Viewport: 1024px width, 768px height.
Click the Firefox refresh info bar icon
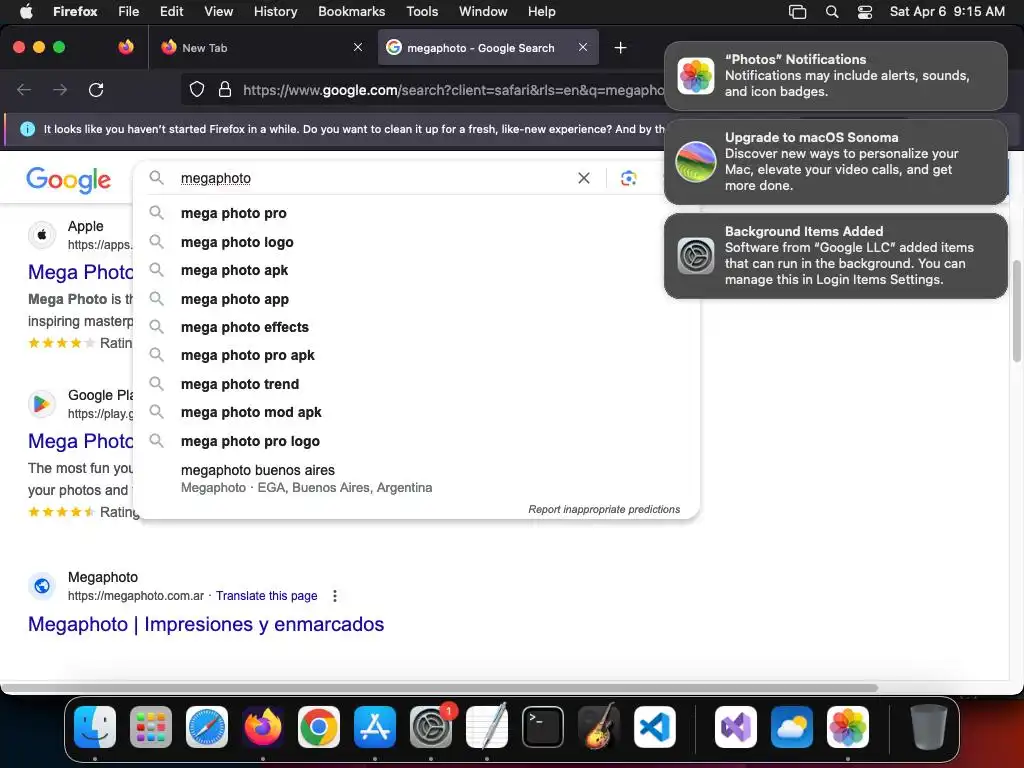[x=27, y=129]
